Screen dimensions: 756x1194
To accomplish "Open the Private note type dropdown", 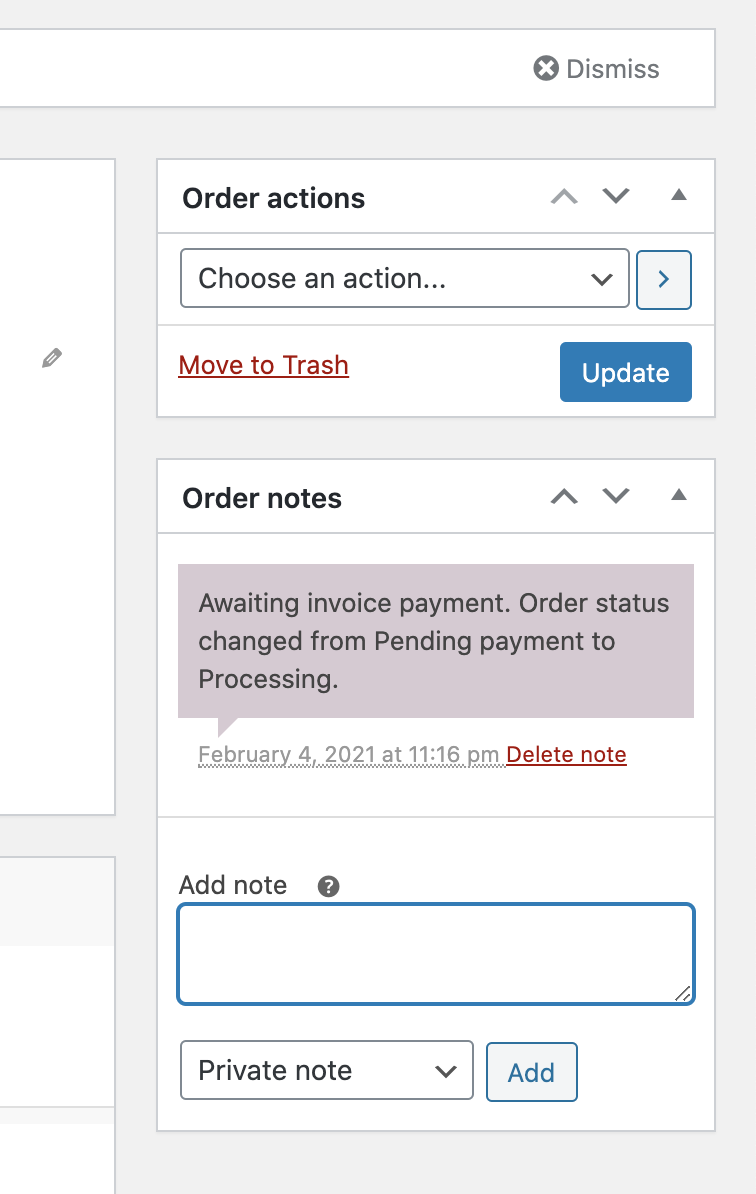I will (x=327, y=1071).
